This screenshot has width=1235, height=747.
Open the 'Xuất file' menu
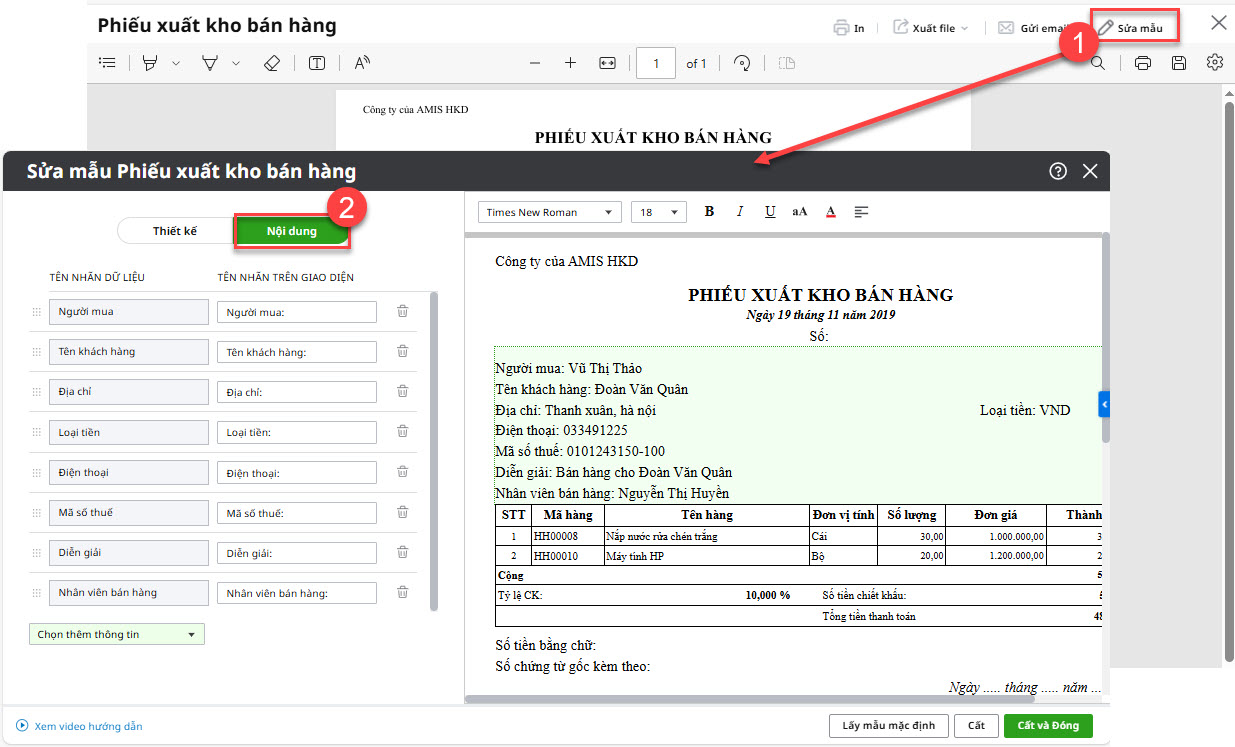pos(930,28)
